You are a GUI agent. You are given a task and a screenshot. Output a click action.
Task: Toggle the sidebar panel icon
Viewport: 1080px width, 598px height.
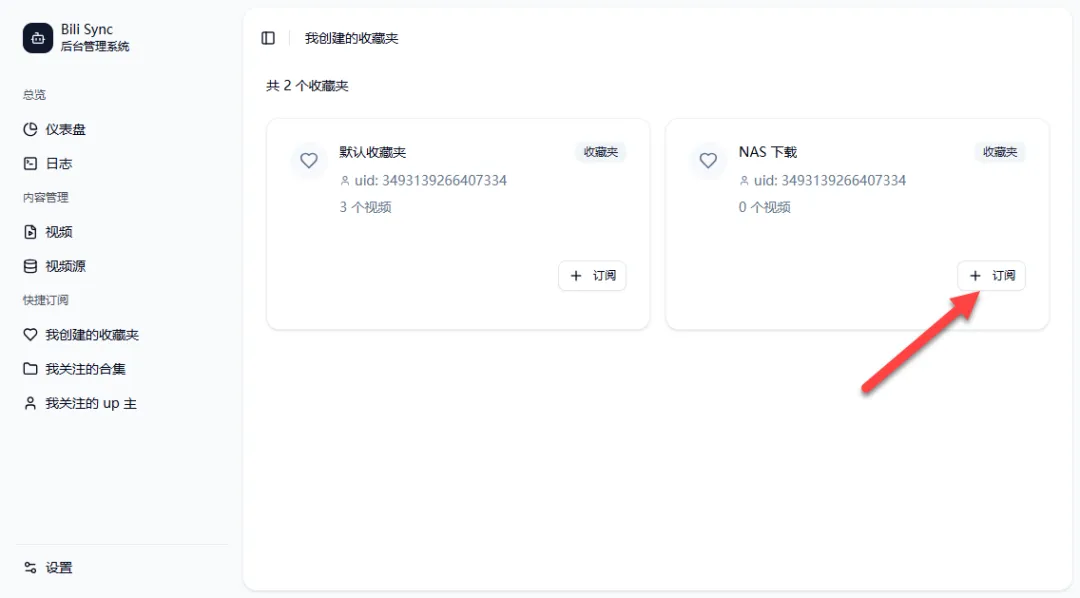pos(268,38)
